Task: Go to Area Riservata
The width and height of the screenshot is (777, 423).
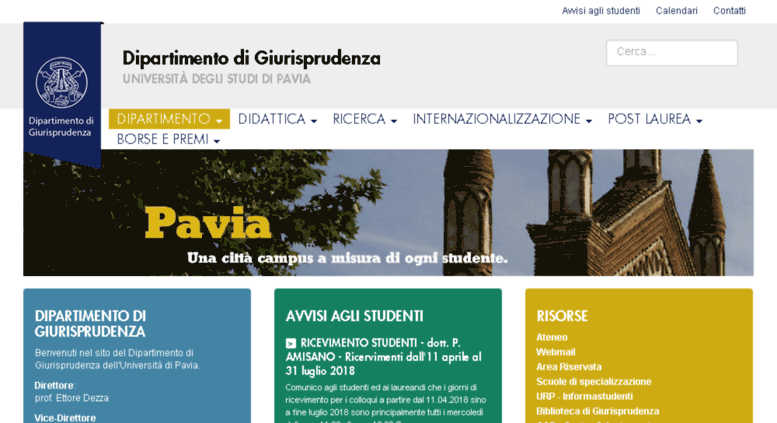Action: coord(569,367)
